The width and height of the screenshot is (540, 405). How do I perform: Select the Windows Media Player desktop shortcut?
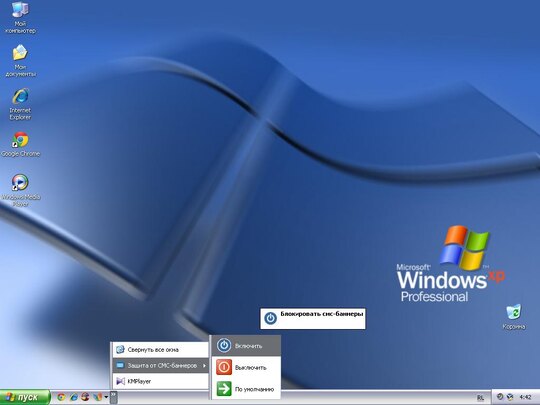(x=20, y=190)
